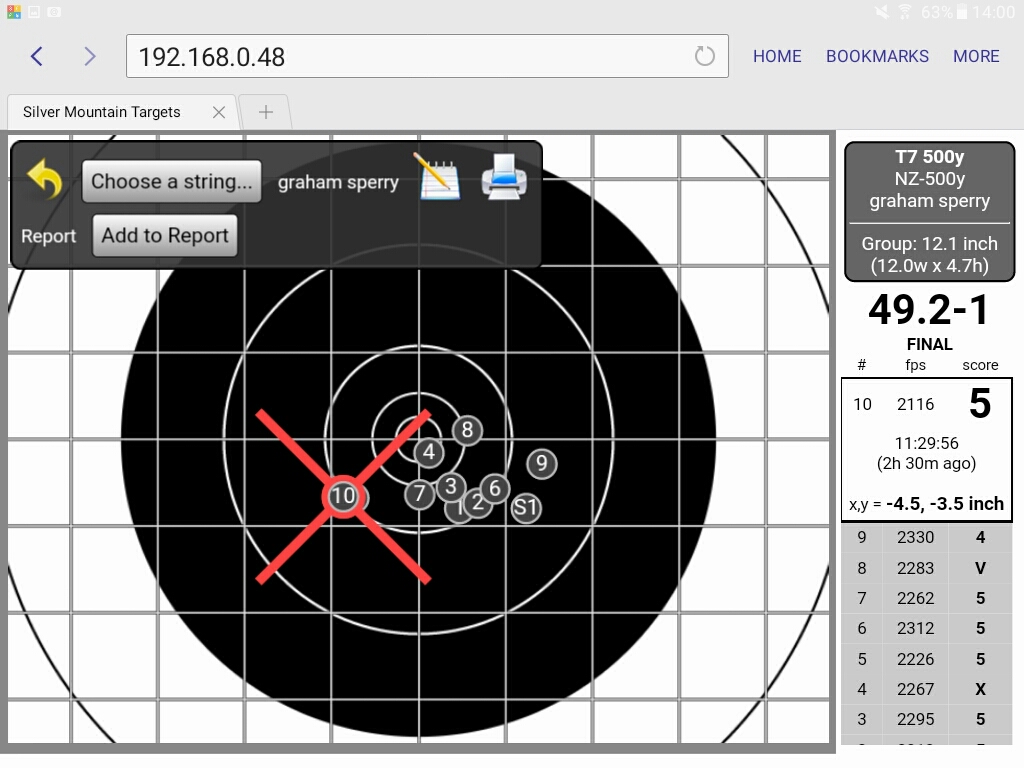This screenshot has width=1024, height=768.
Task: Close the Silver Mountain Targets tab
Action: click(219, 112)
